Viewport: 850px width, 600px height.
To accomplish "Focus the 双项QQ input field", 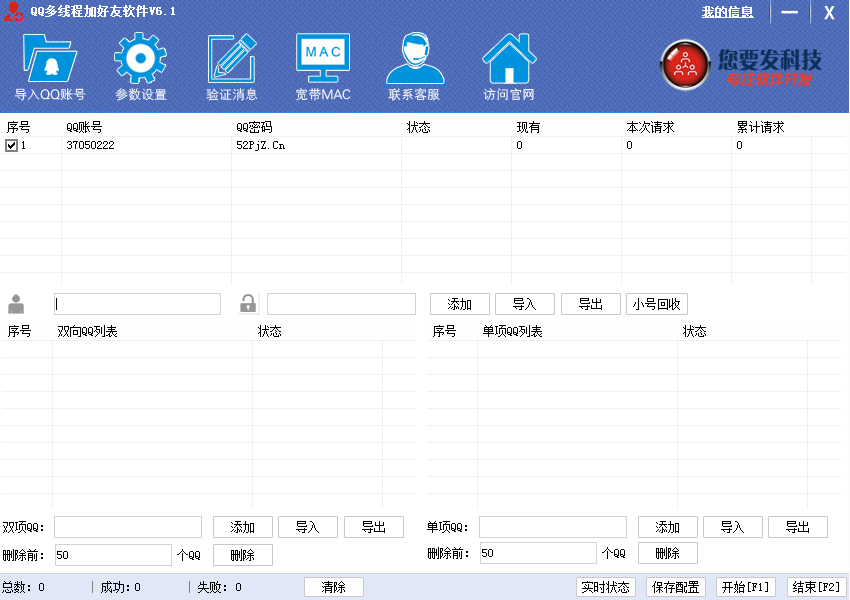I will coord(128,527).
